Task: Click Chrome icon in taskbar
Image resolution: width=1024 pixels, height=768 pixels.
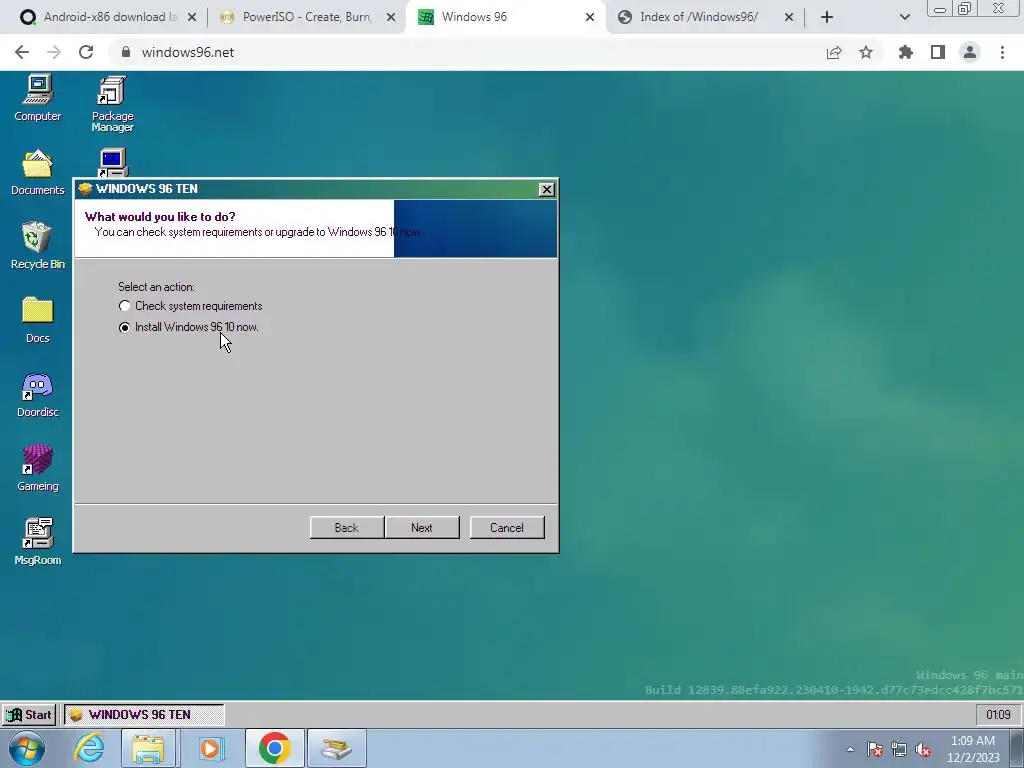Action: [274, 748]
